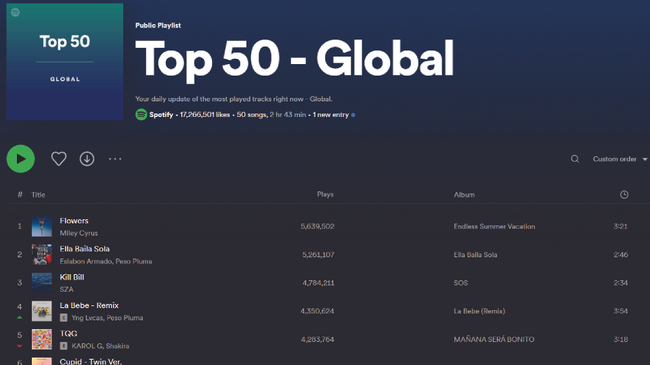Click the Plays column header
The image size is (650, 365).
325,194
